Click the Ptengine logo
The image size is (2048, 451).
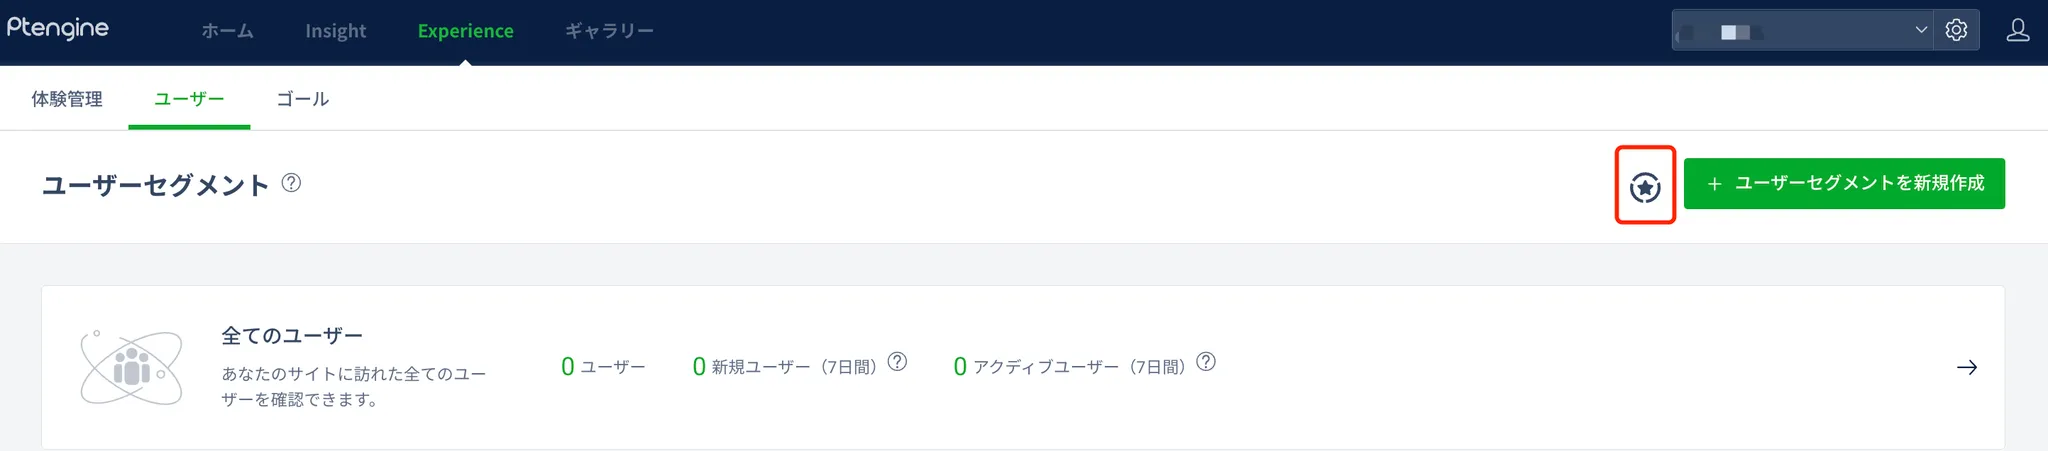pos(58,28)
